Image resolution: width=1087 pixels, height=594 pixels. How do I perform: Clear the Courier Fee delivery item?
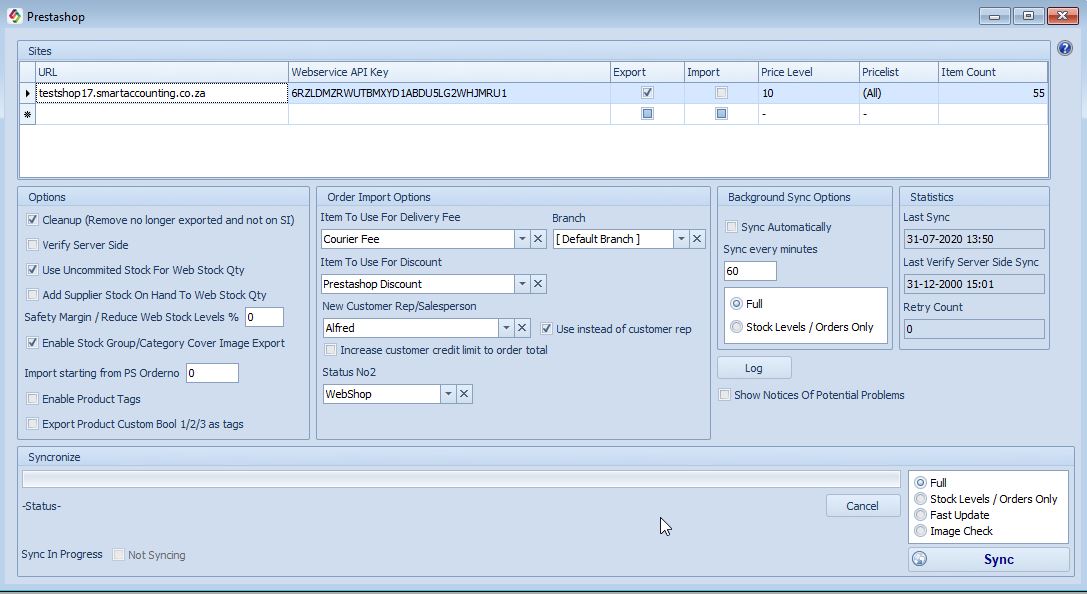click(x=538, y=238)
